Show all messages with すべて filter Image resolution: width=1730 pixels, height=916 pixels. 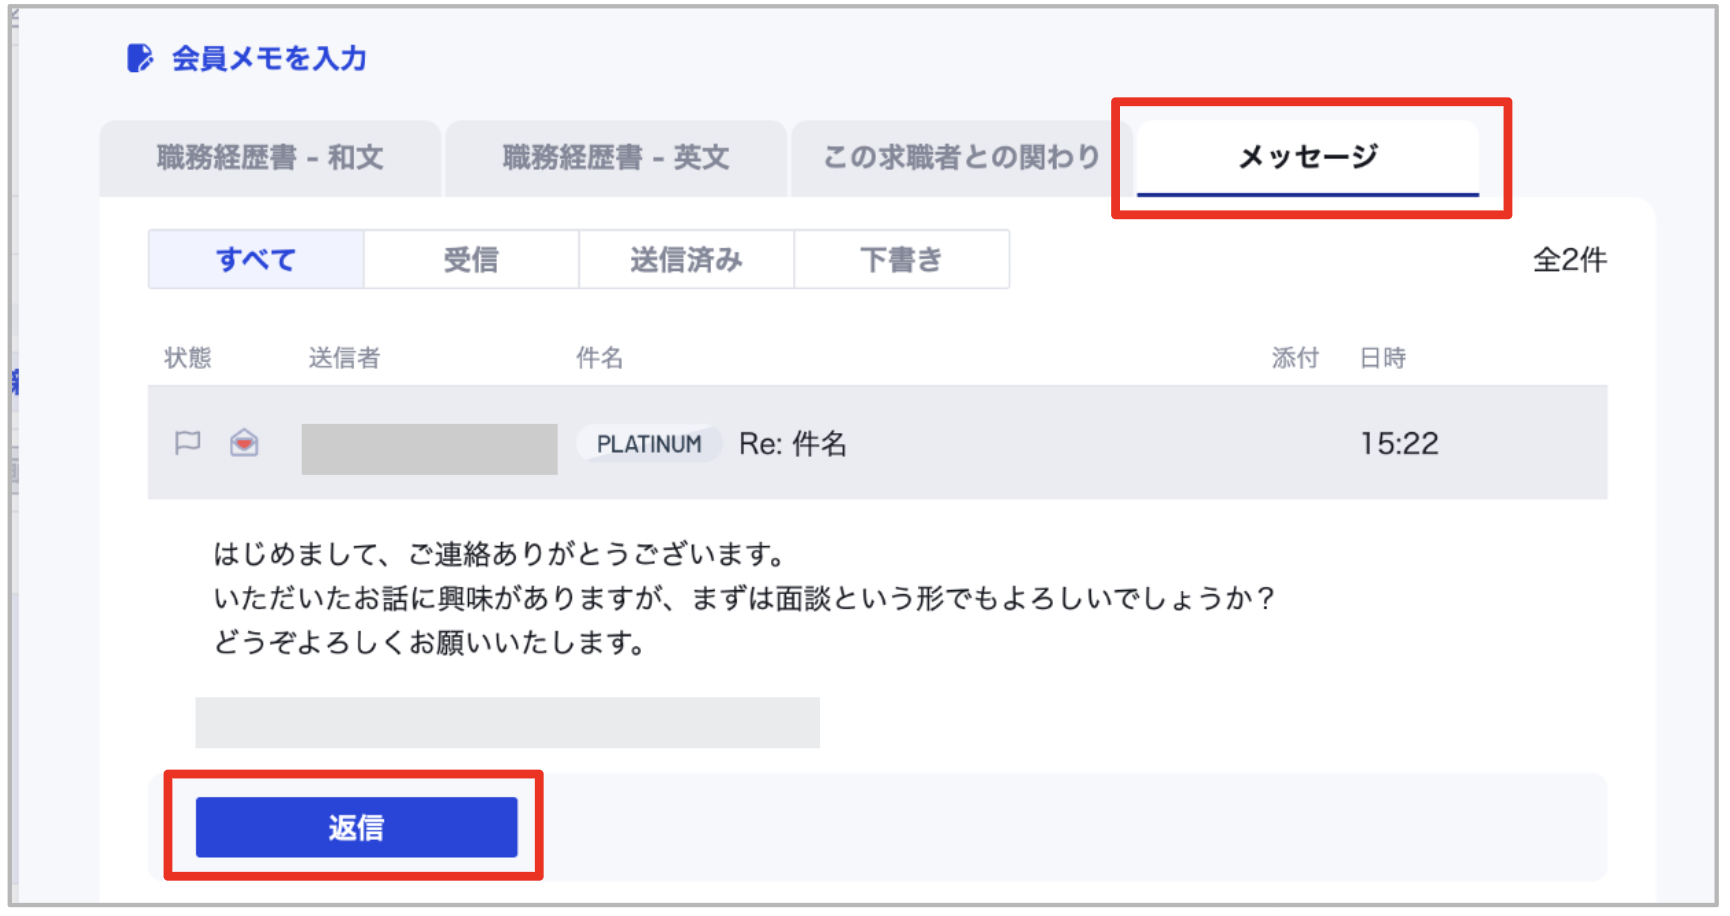256,260
